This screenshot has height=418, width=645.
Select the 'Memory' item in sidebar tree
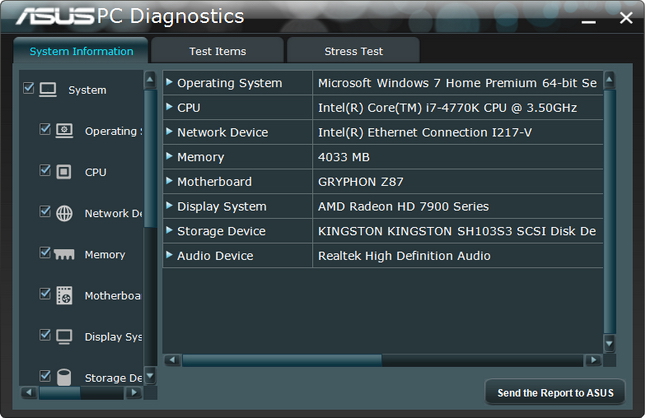(x=105, y=255)
